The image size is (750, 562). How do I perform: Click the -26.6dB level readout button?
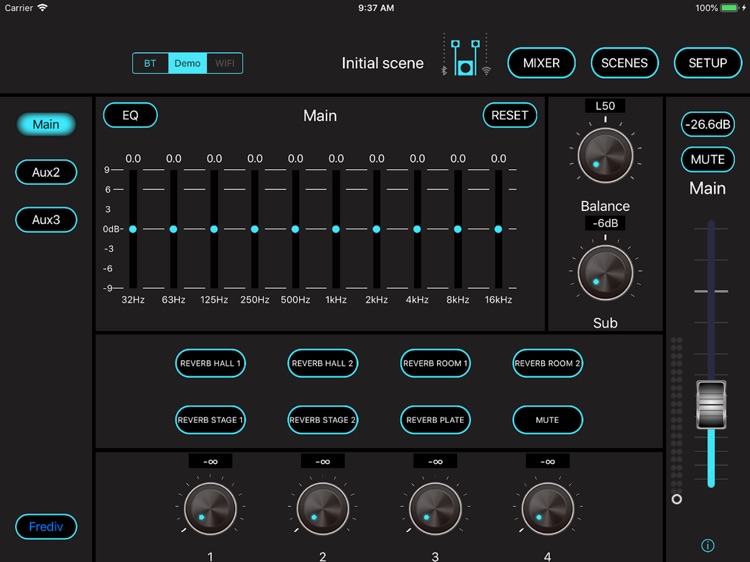[x=707, y=124]
